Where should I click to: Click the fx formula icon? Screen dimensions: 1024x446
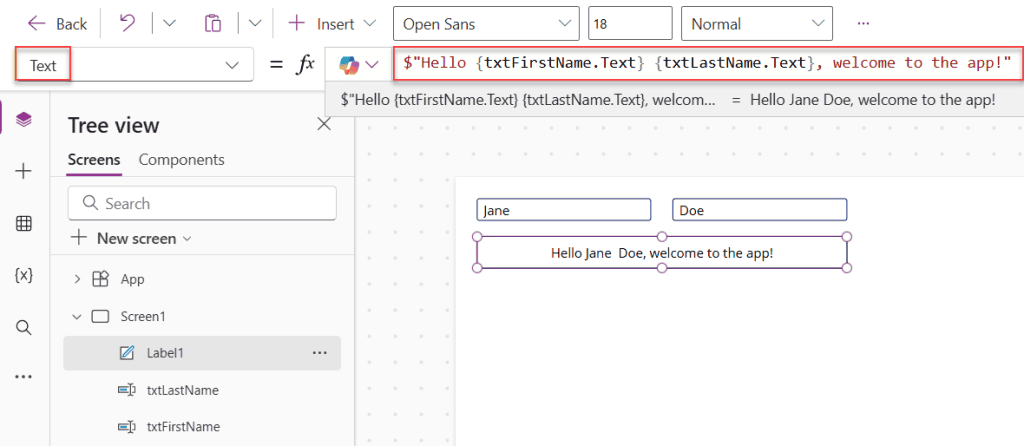pos(305,64)
